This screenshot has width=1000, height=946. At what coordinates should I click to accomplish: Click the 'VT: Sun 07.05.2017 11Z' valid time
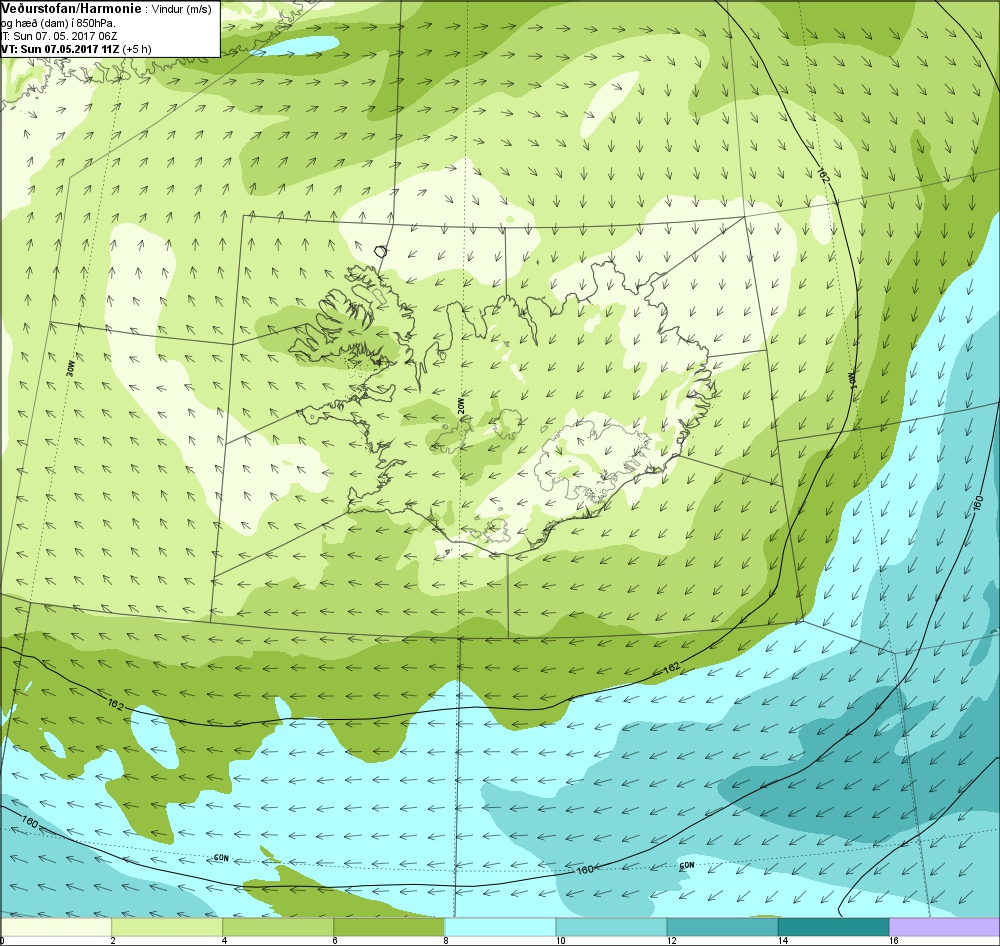pos(61,48)
